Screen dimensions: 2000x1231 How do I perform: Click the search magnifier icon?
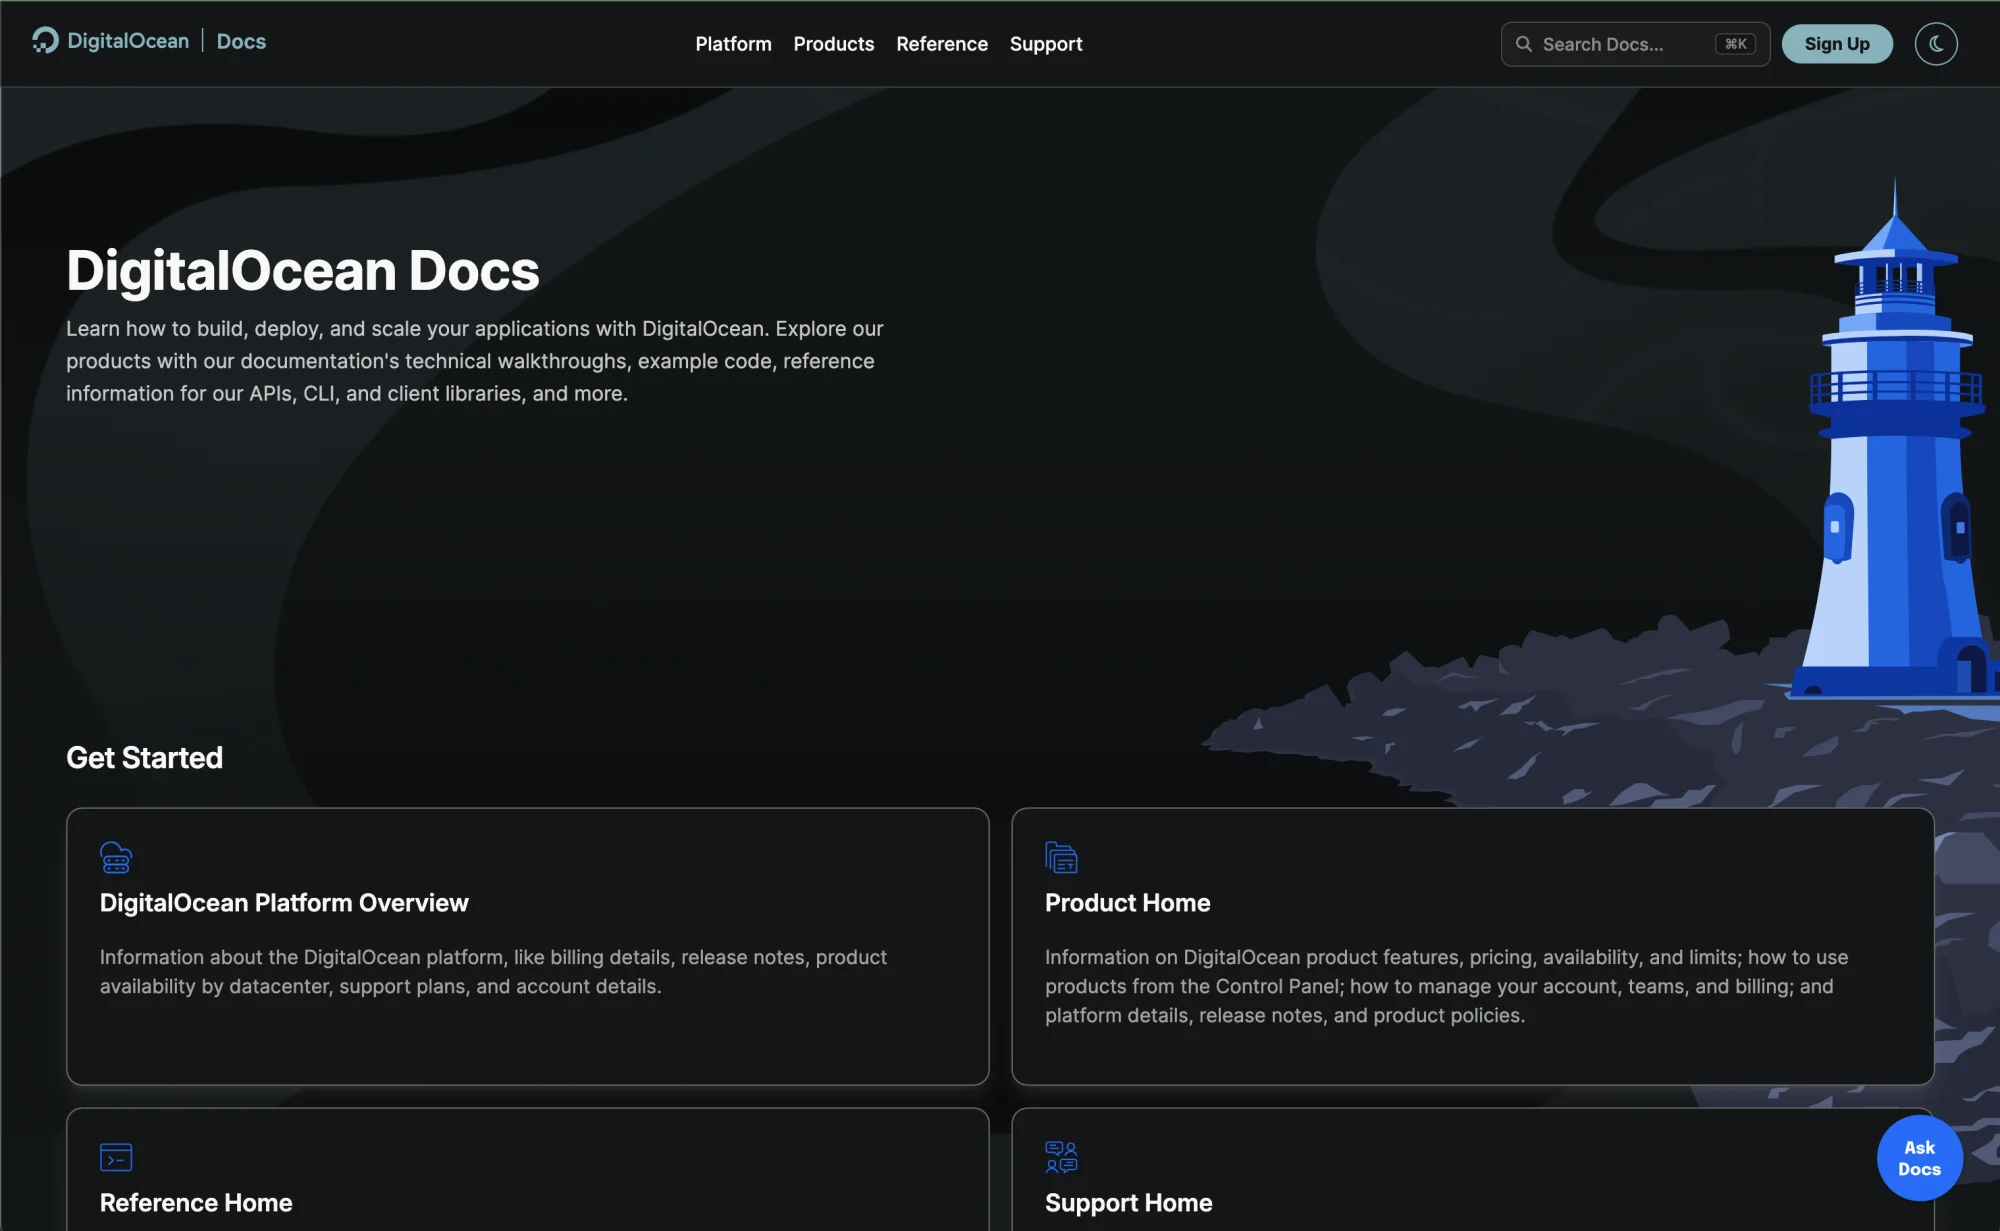tap(1524, 44)
